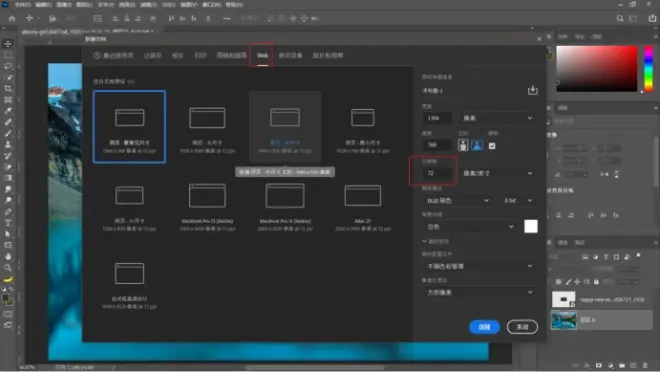The width and height of the screenshot is (660, 372).
Task: Click the clock icon of recent tab
Action: coord(97,56)
